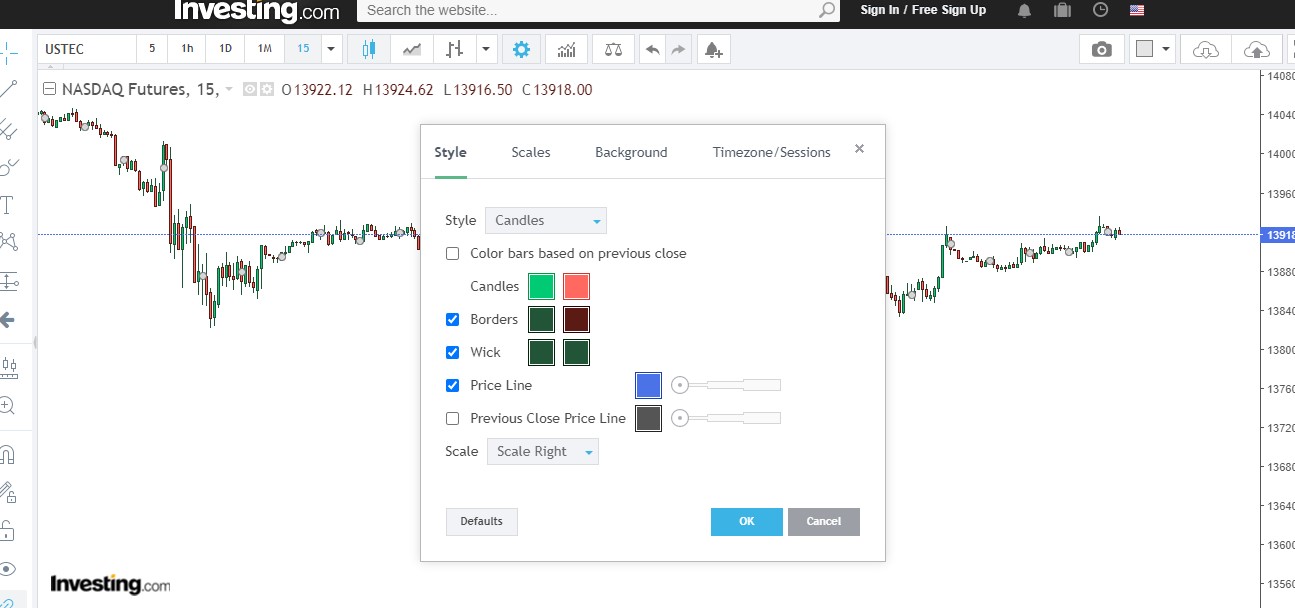Switch to the Timezone/Sessions tab
The width and height of the screenshot is (1295, 608).
[772, 152]
